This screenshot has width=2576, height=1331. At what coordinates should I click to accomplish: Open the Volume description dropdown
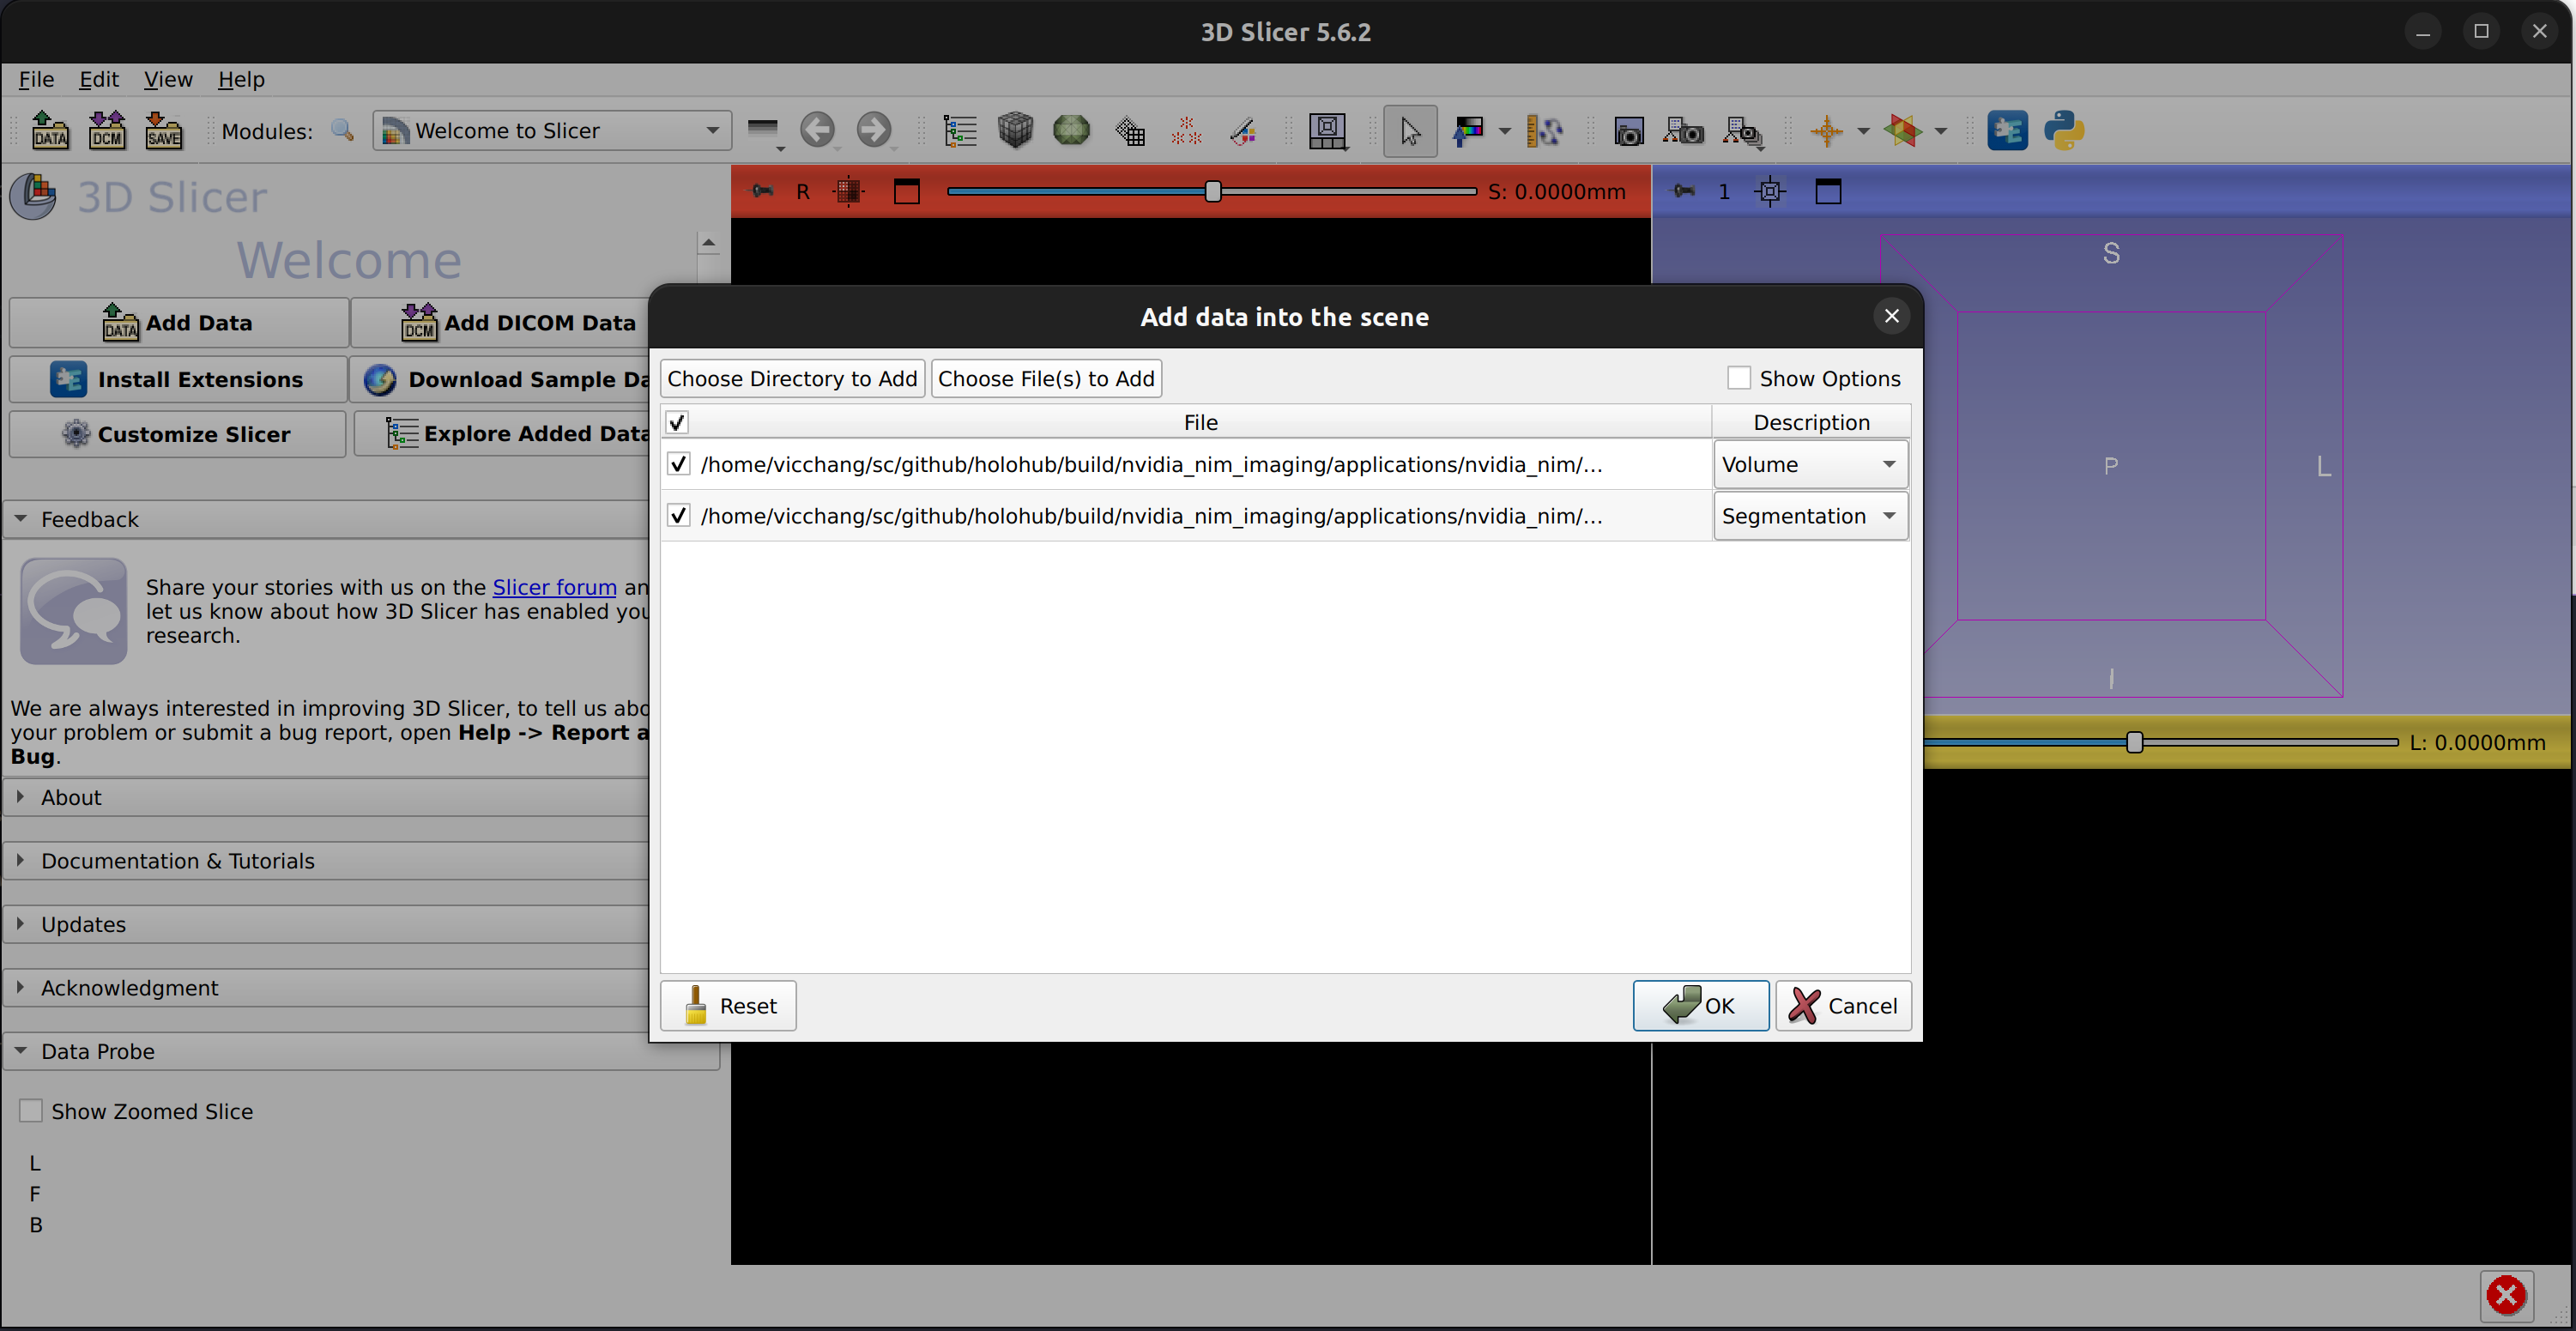[x=1810, y=464]
